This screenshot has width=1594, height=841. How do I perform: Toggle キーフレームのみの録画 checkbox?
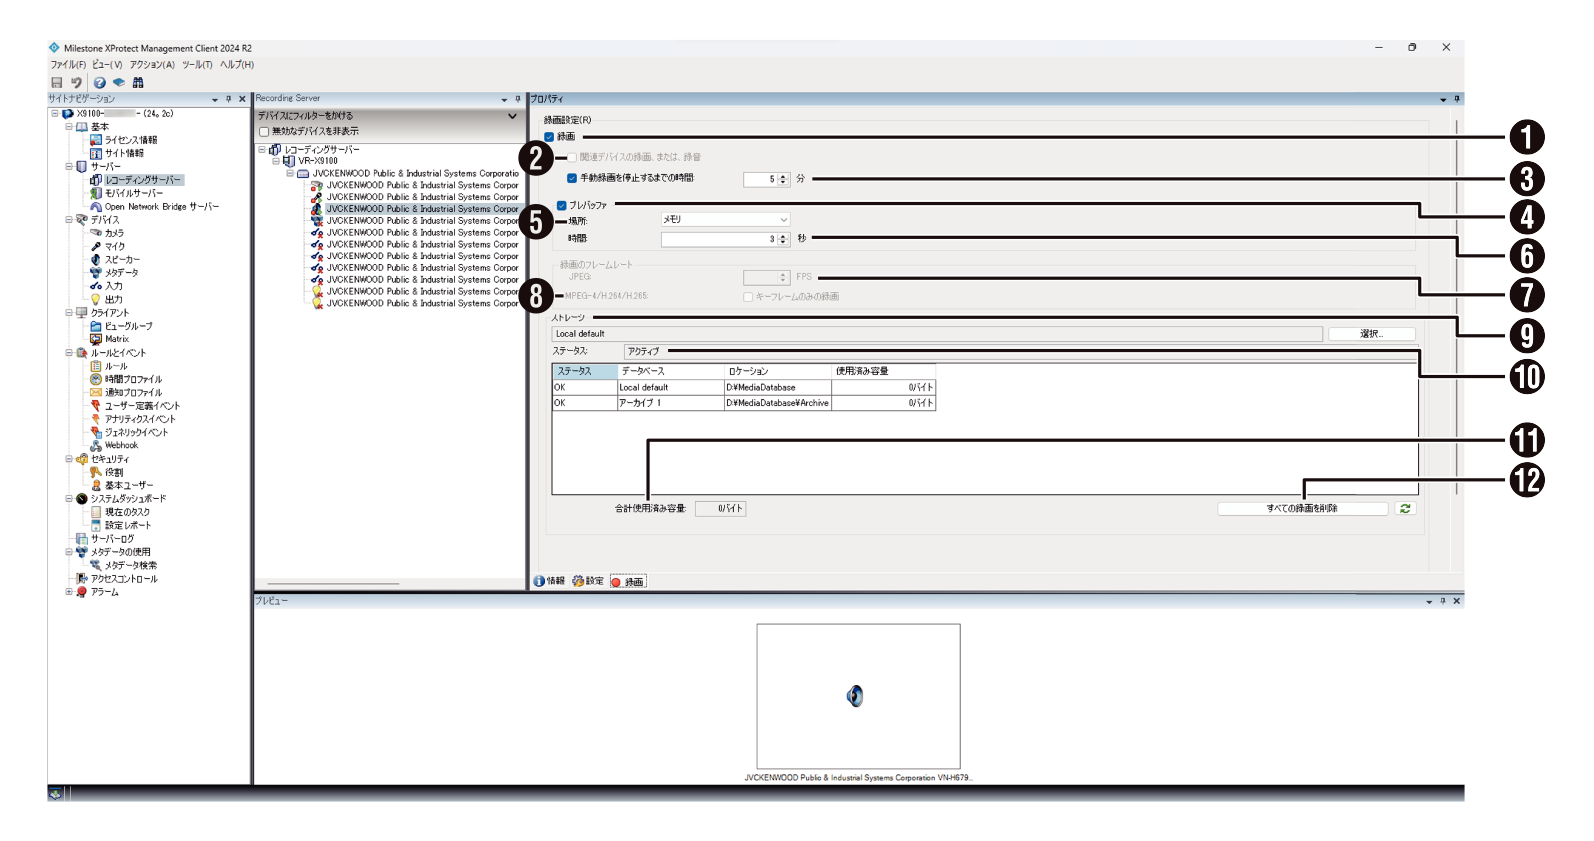click(748, 297)
